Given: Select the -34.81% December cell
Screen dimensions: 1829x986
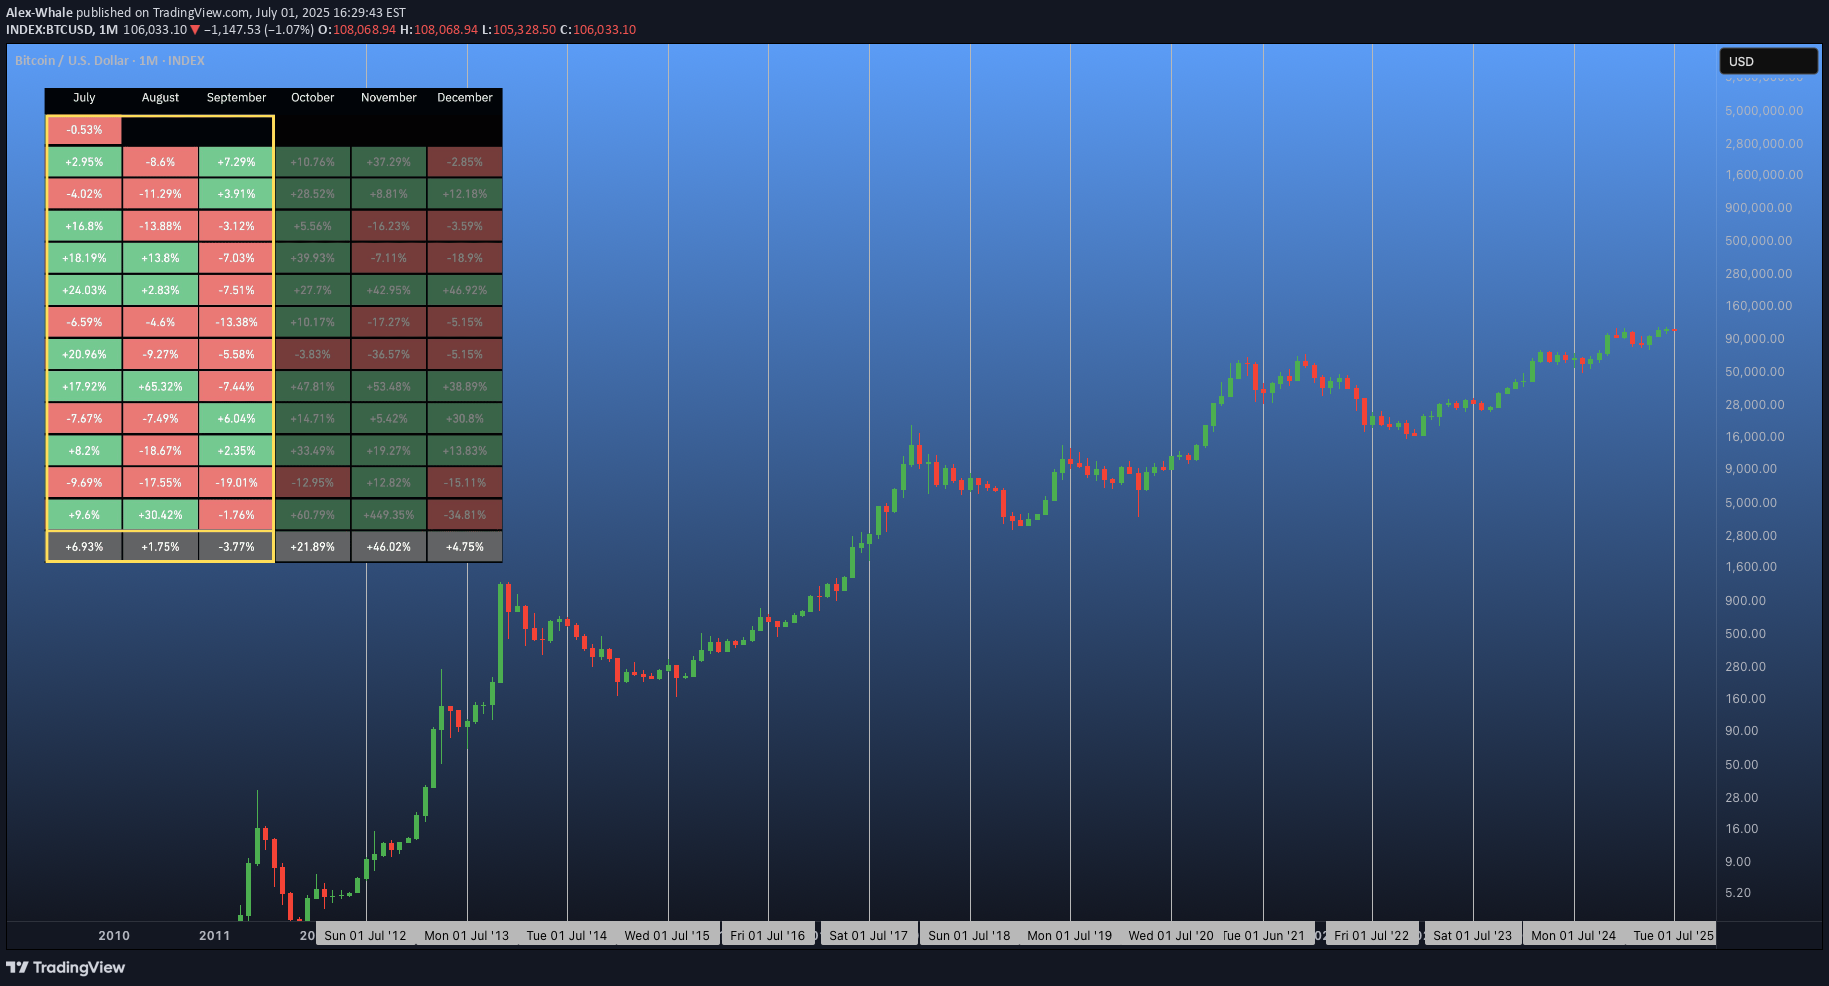Looking at the screenshot, I should coord(465,515).
